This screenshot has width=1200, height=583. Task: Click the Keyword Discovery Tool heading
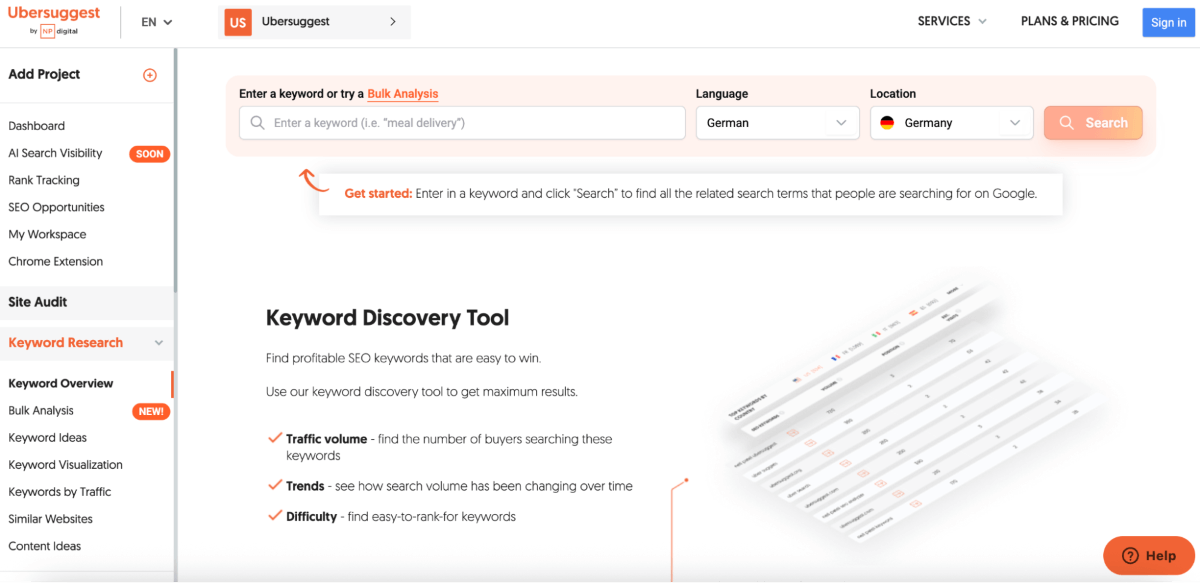tap(388, 318)
